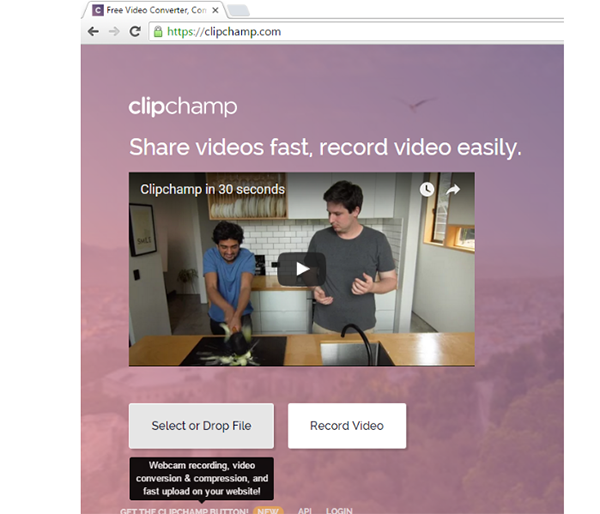
Task: Open a new tab with the blank tab button
Action: (238, 11)
